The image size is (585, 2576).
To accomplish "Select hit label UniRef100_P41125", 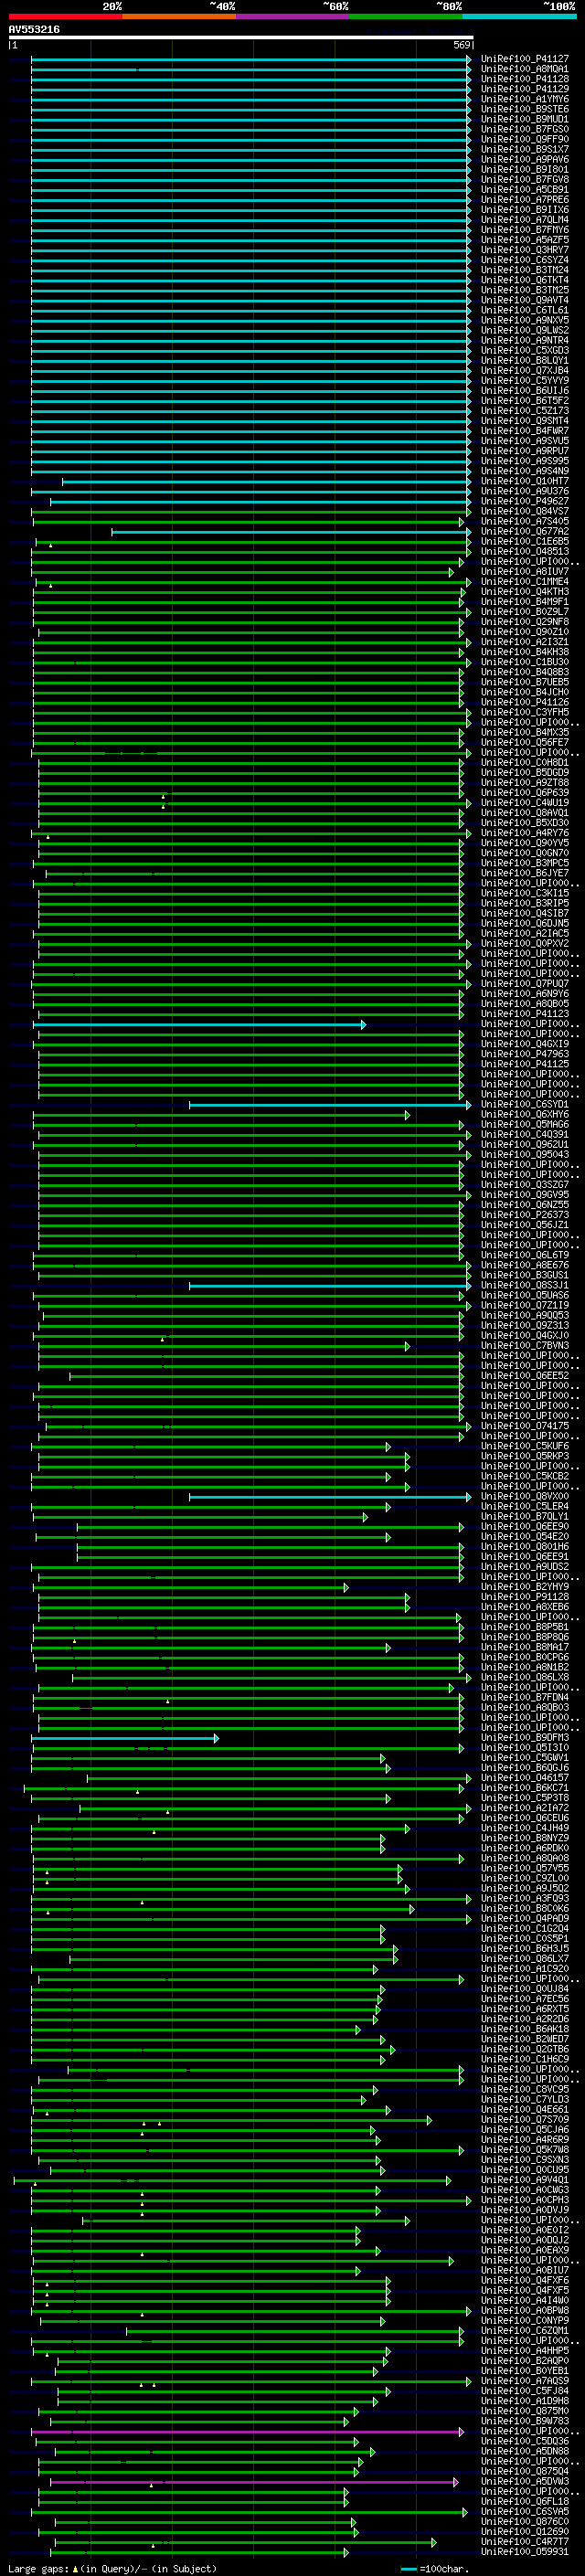I will (525, 1064).
